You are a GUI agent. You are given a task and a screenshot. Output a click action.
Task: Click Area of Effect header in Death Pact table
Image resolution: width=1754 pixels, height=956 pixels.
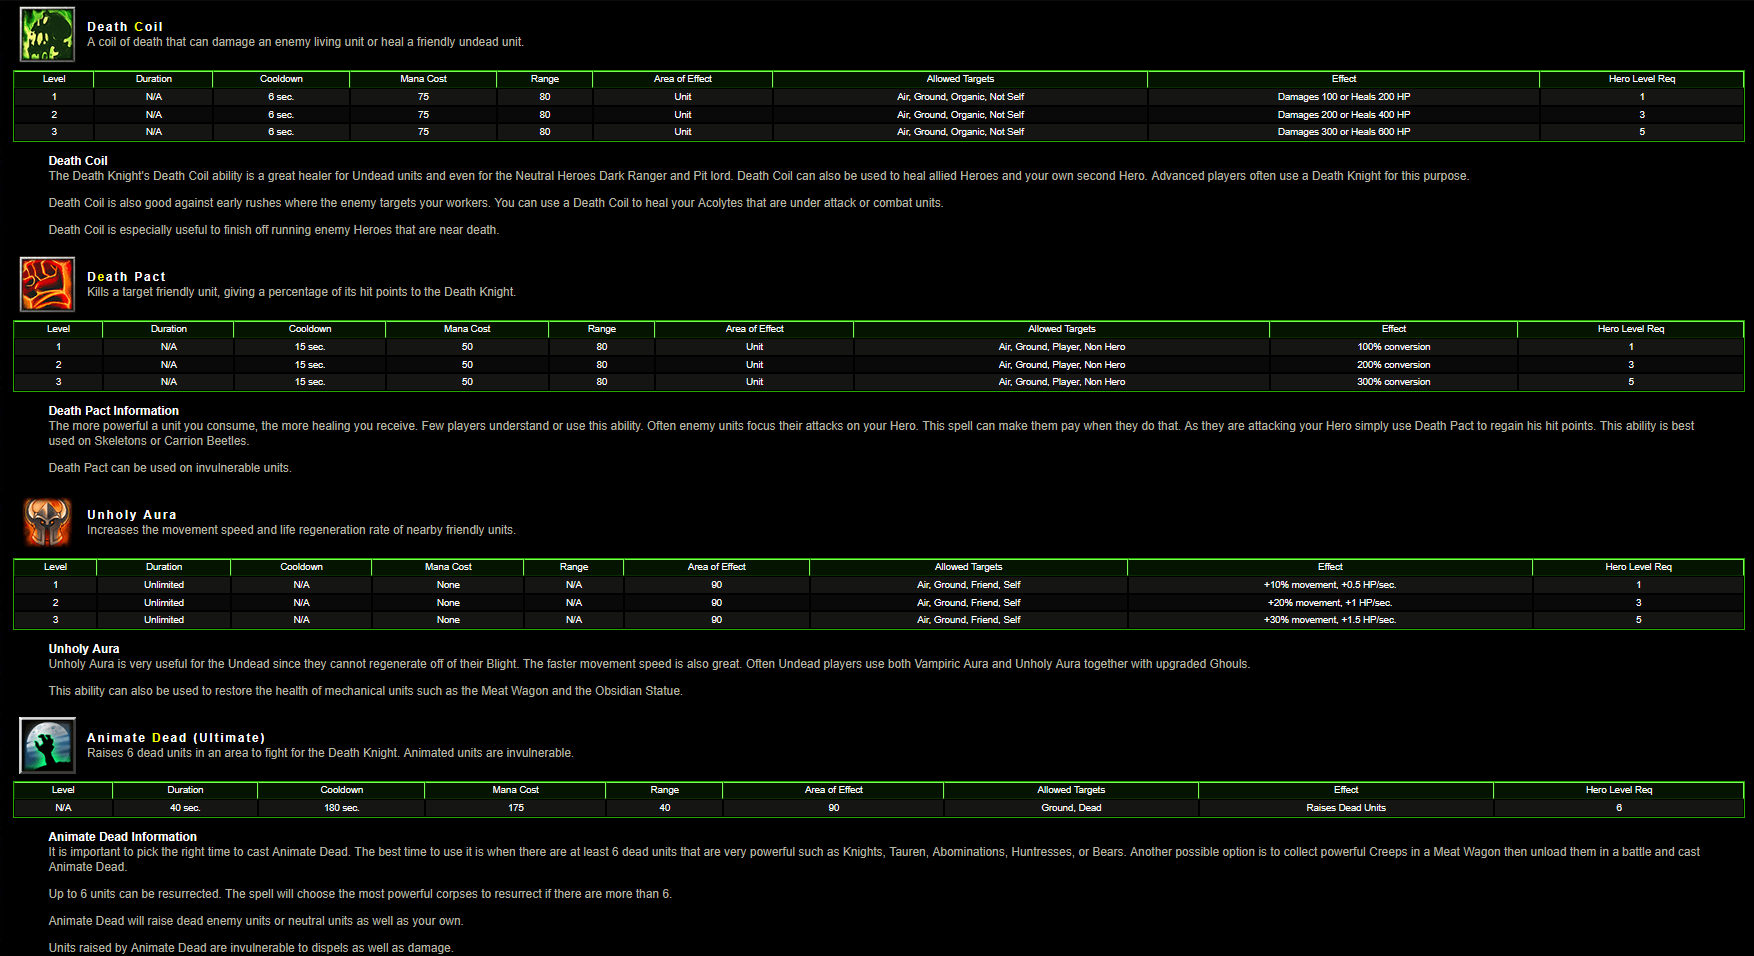click(x=754, y=329)
